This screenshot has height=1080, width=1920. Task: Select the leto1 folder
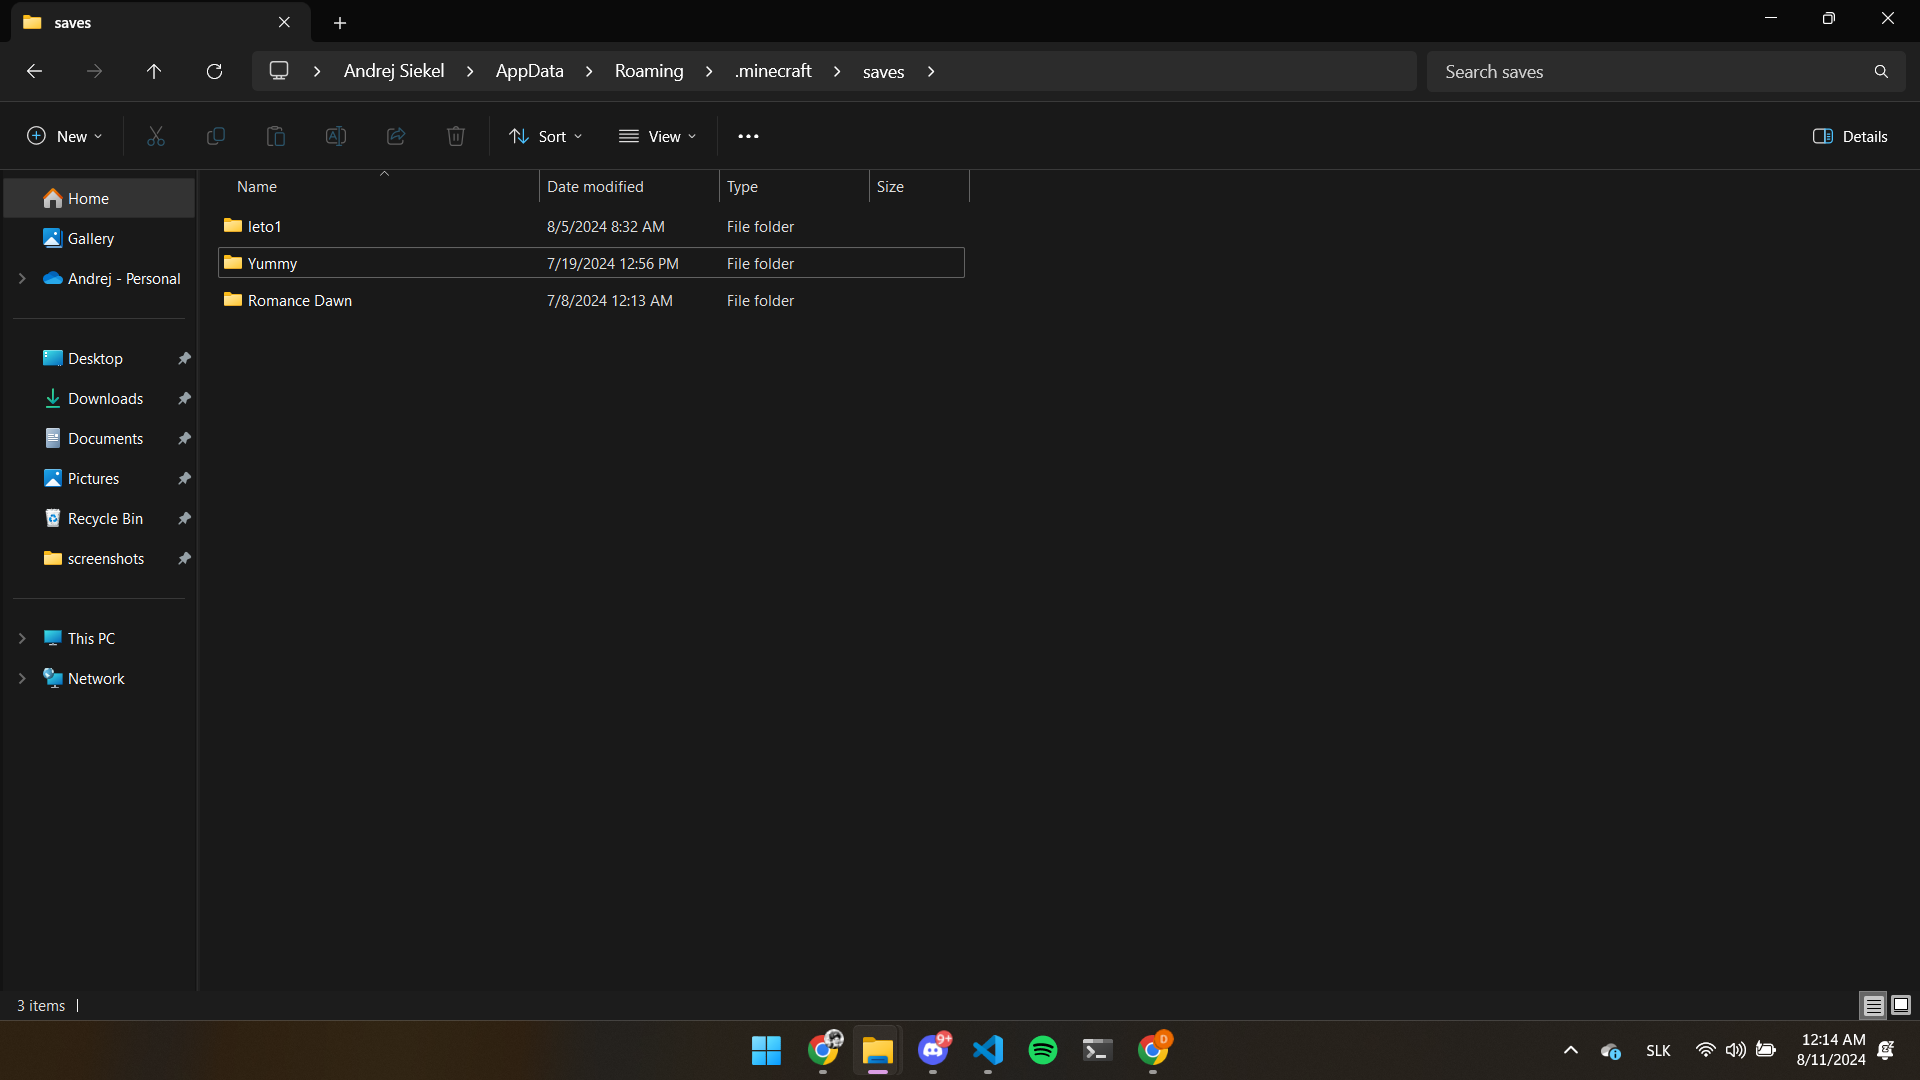point(591,226)
